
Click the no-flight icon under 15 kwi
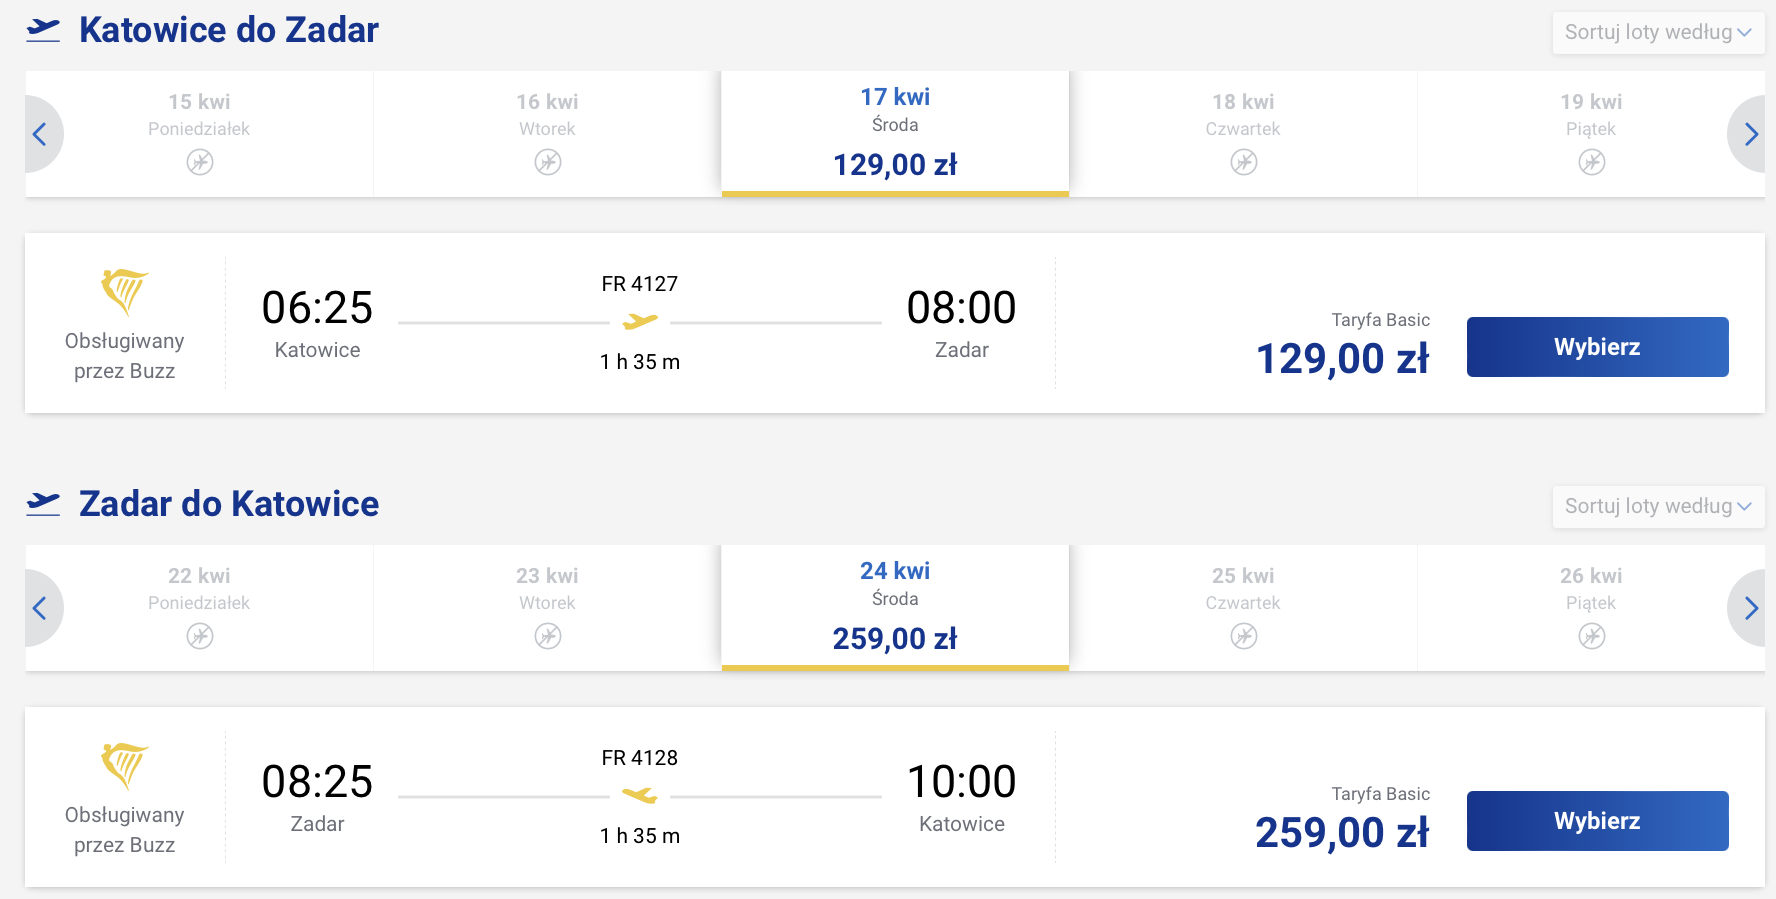[x=200, y=162]
